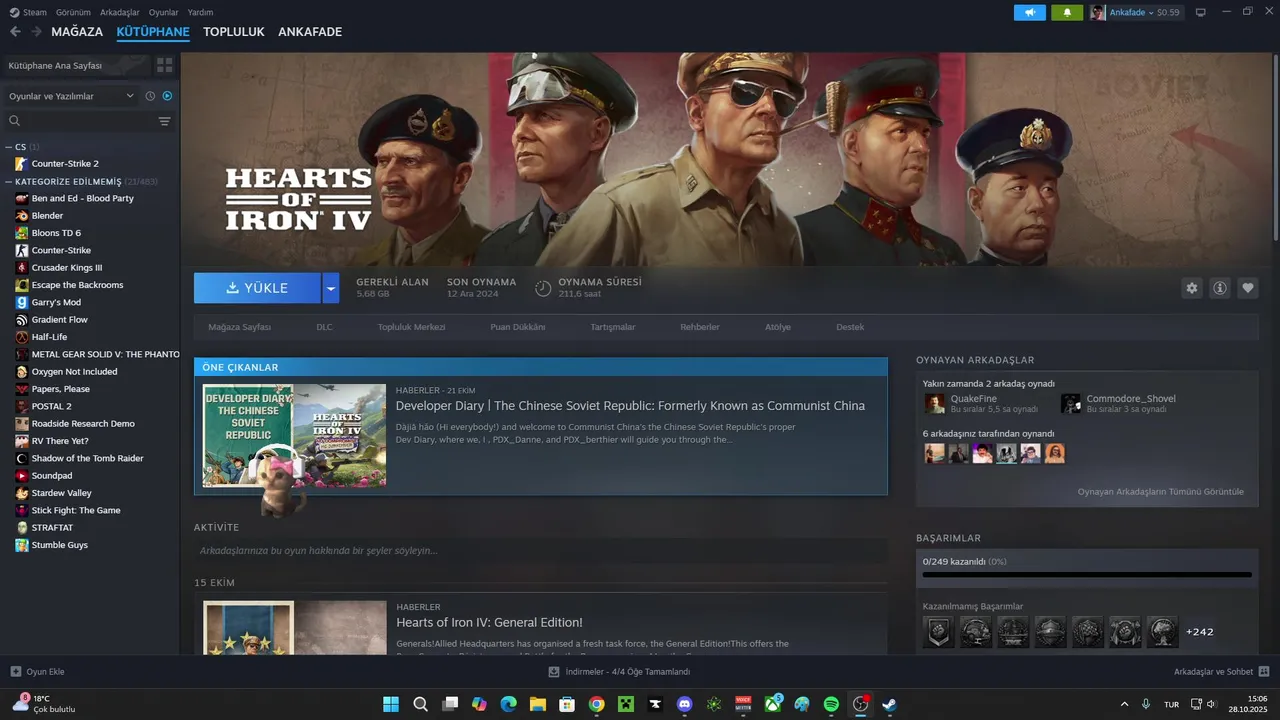Toggle the ready-to-play filter icon
The width and height of the screenshot is (1280, 720).
(x=167, y=96)
